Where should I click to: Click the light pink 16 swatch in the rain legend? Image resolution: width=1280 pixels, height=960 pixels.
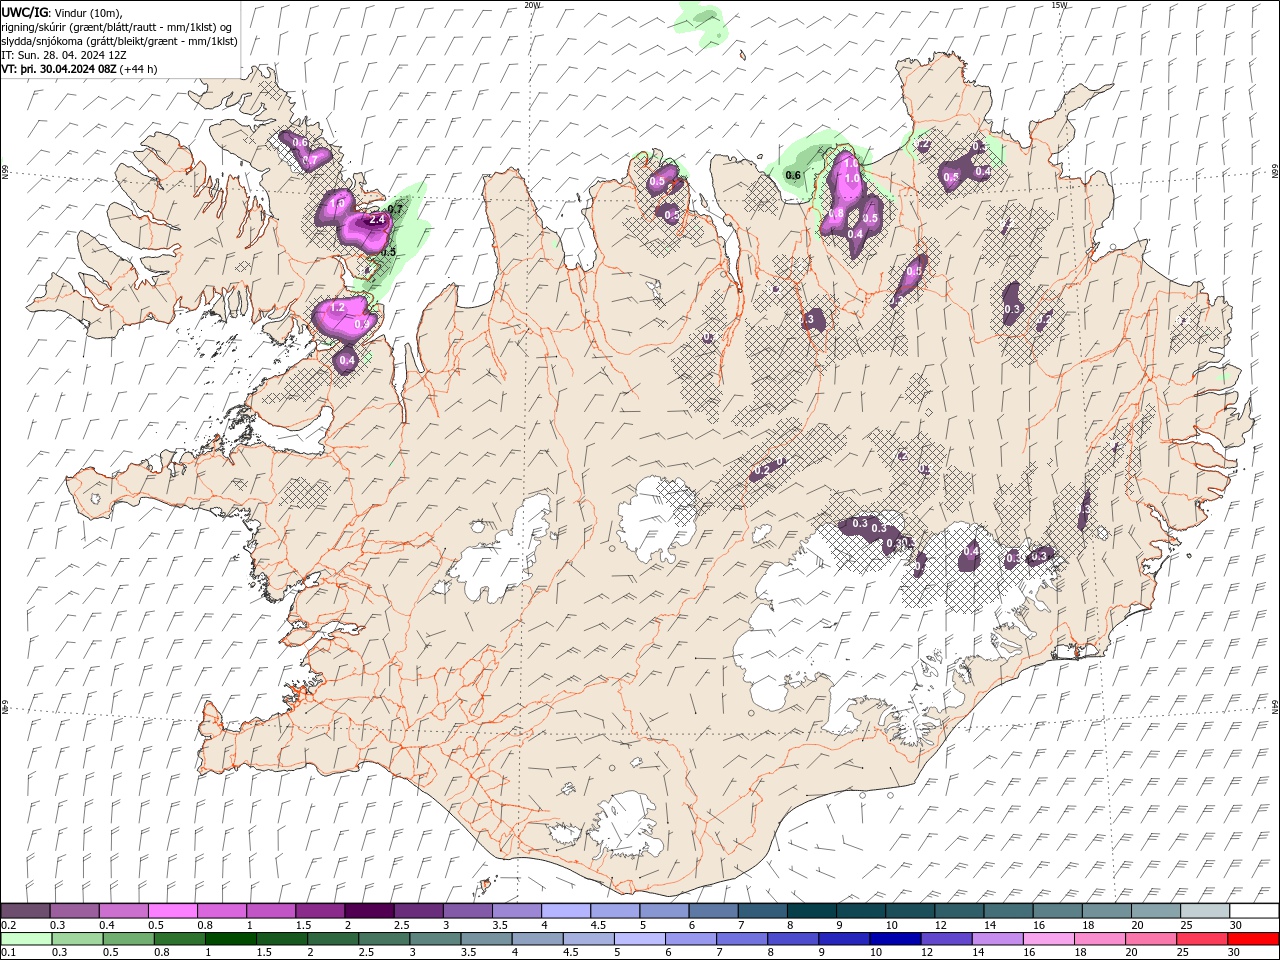1047,939
